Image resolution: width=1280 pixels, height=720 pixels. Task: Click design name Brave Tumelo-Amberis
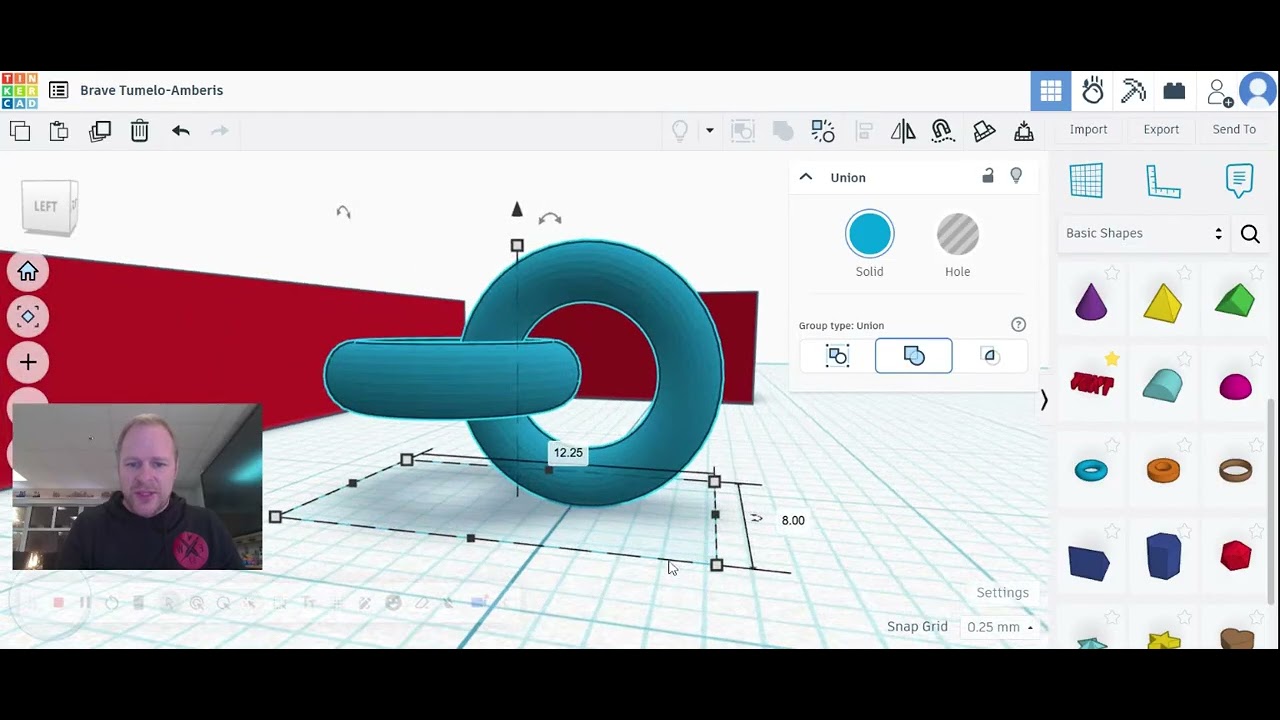pyautogui.click(x=152, y=90)
